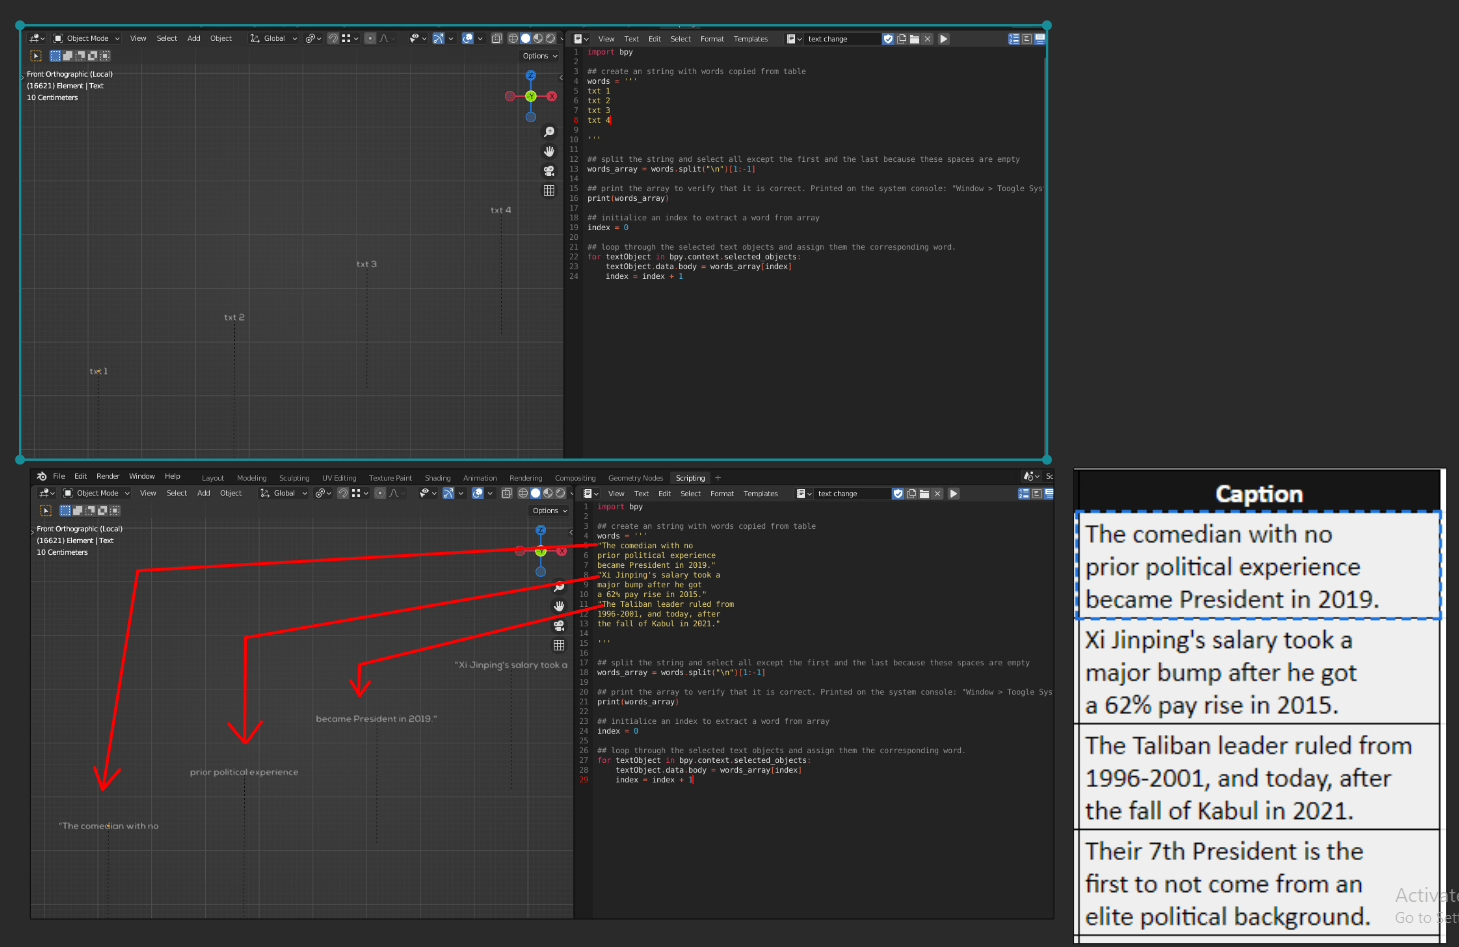This screenshot has width=1459, height=947.
Task: Switch to Scripting workspace tab
Action: pyautogui.click(x=690, y=478)
